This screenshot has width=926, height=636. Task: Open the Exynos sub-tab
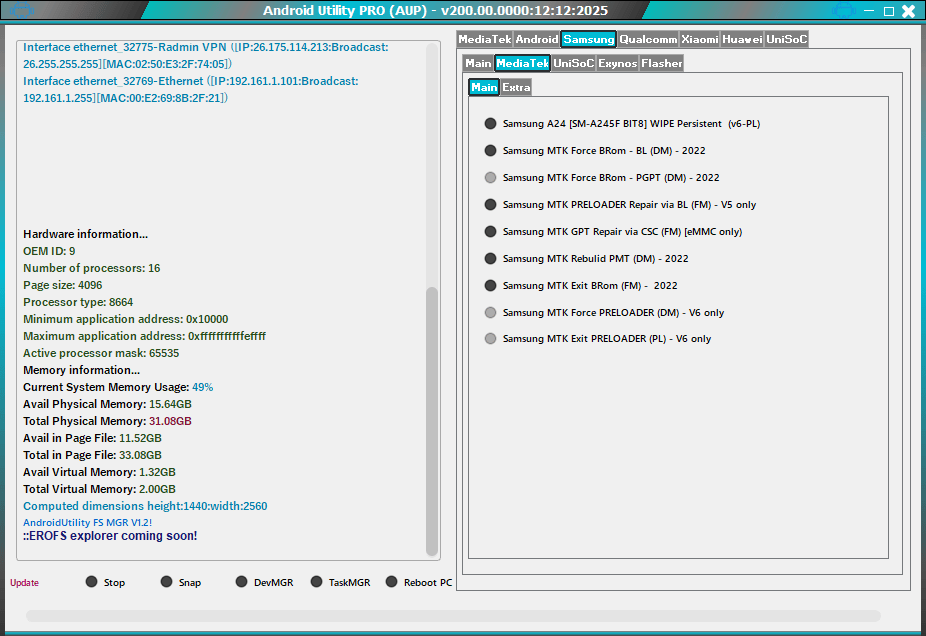pos(618,62)
